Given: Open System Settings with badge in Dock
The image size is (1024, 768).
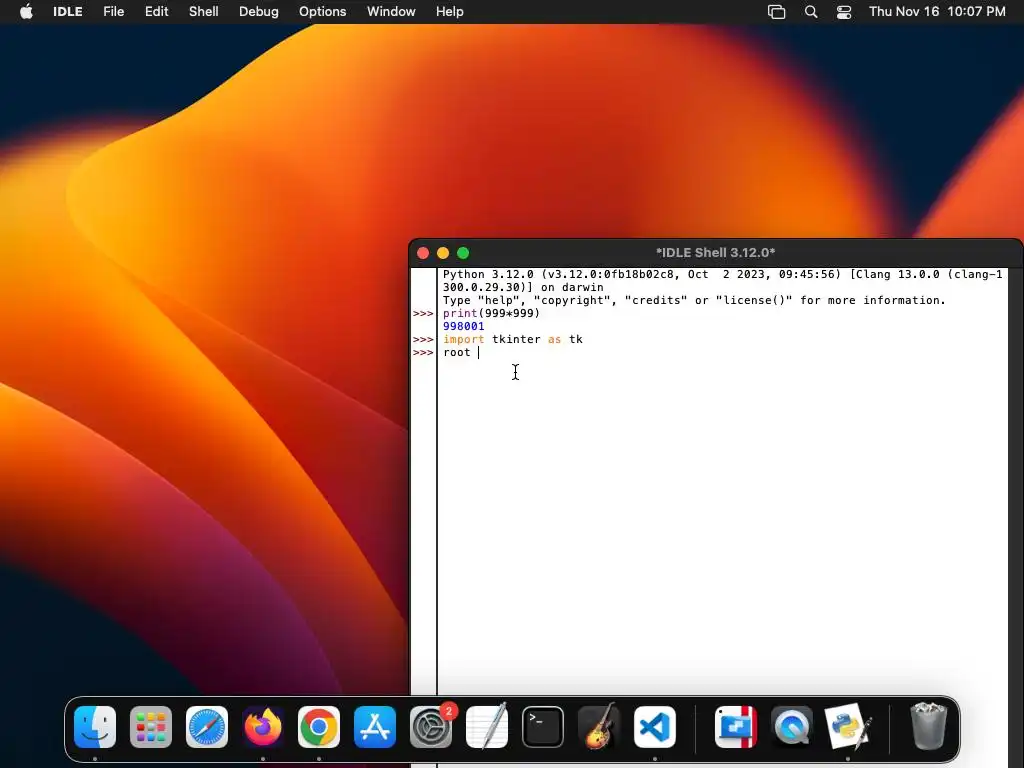Looking at the screenshot, I should point(431,727).
